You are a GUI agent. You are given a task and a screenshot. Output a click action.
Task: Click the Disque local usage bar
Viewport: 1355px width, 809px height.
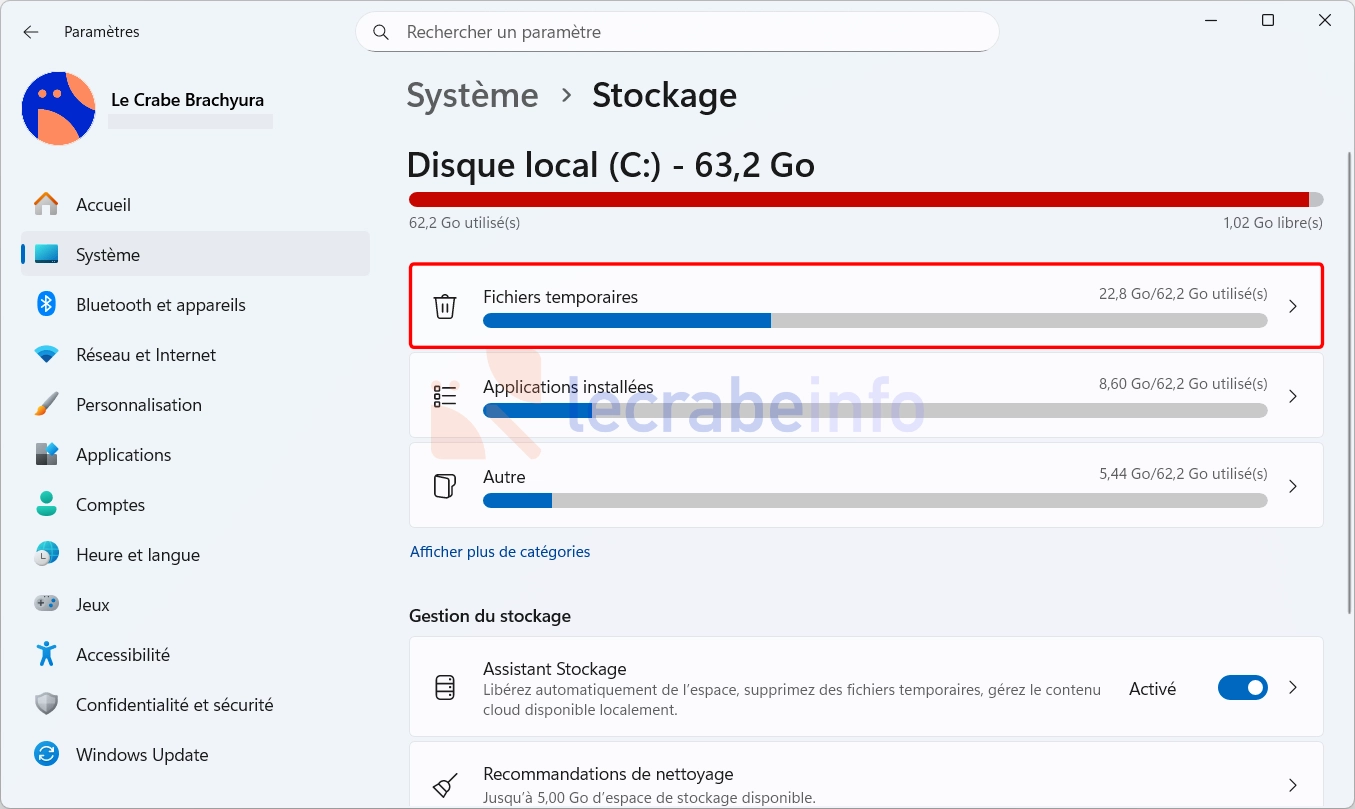(x=866, y=199)
